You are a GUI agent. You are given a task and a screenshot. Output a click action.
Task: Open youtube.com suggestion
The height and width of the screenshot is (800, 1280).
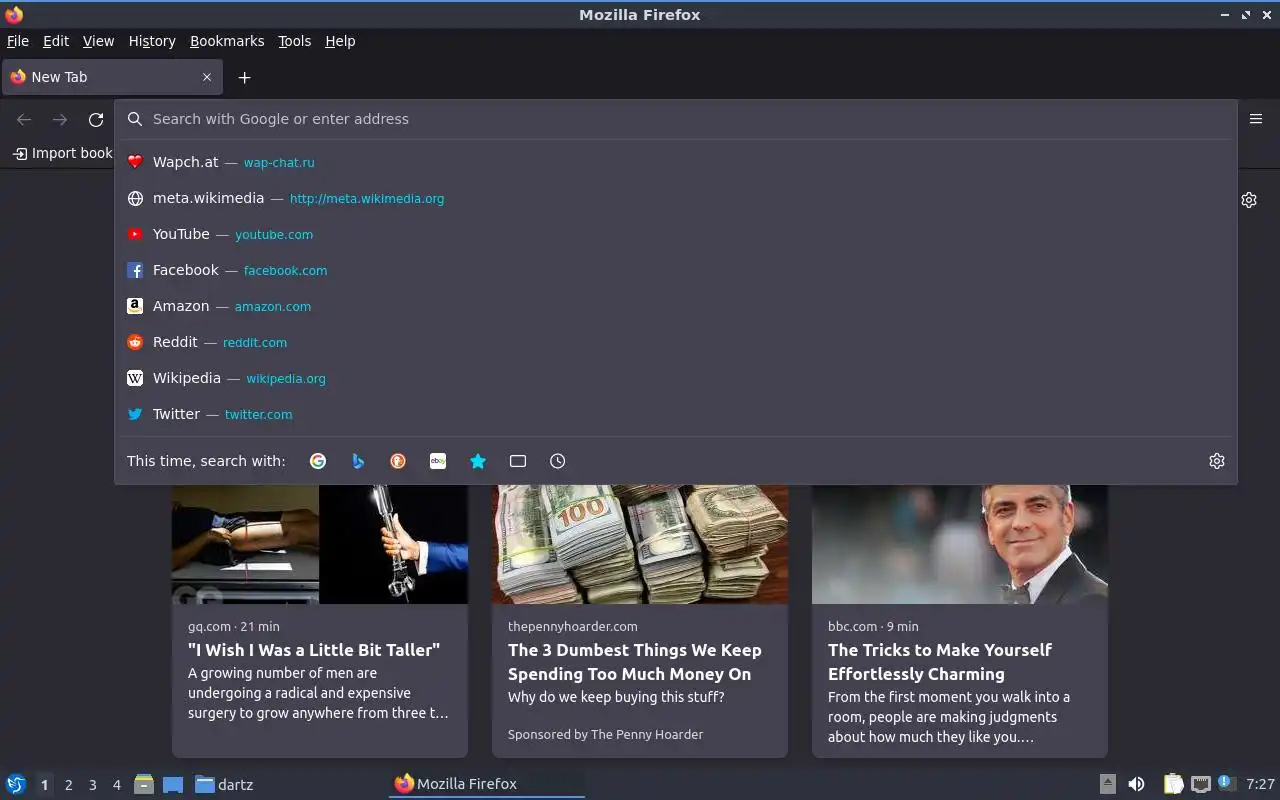274,234
